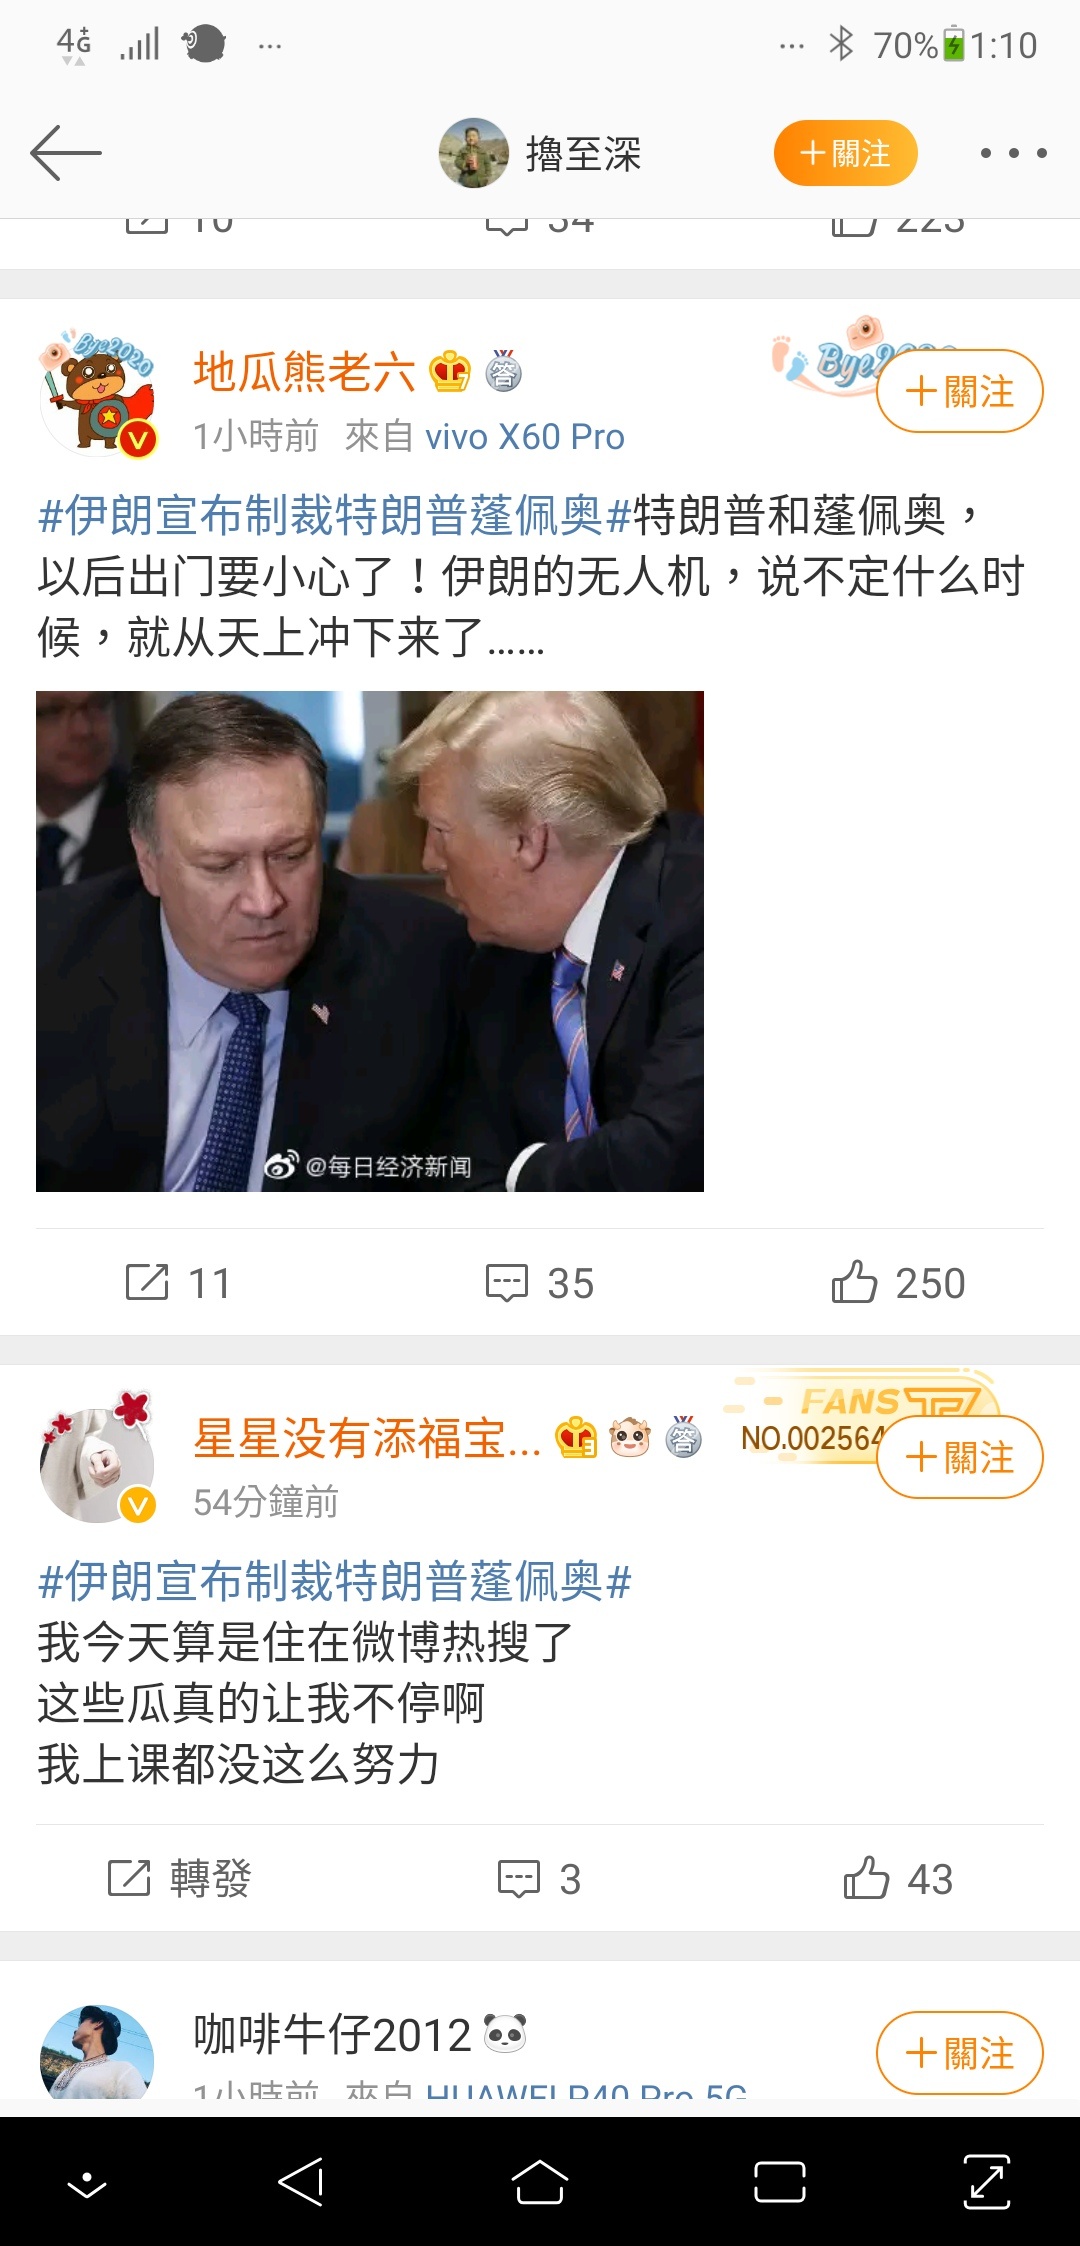Open the 3 comments on 星星没有添福宝 post
1080x2246 pixels.
(539, 1878)
